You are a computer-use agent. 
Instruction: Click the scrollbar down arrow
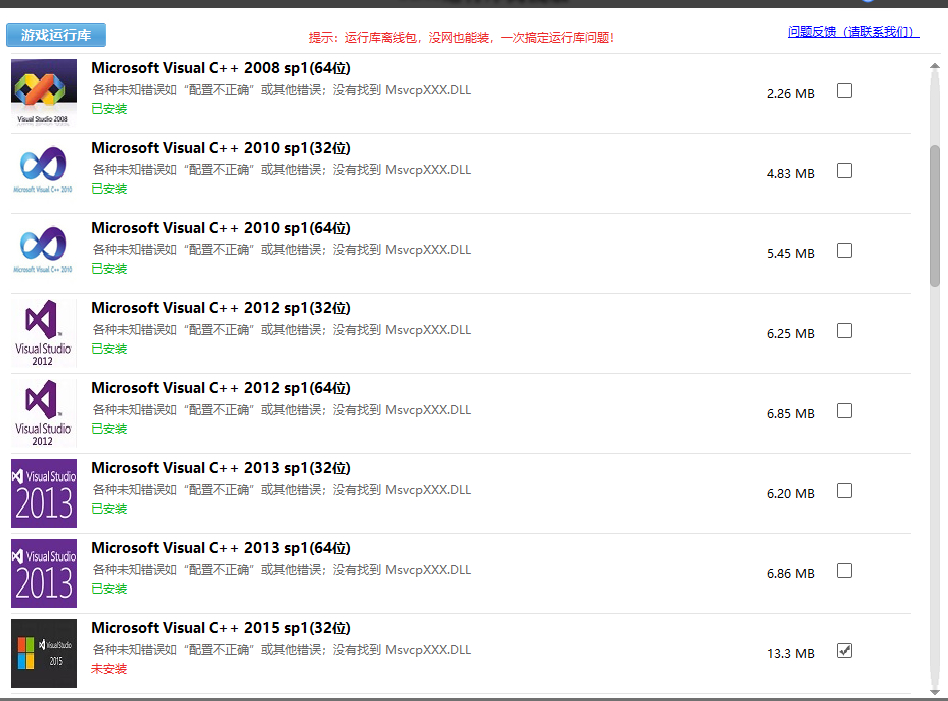pyautogui.click(x=935, y=692)
